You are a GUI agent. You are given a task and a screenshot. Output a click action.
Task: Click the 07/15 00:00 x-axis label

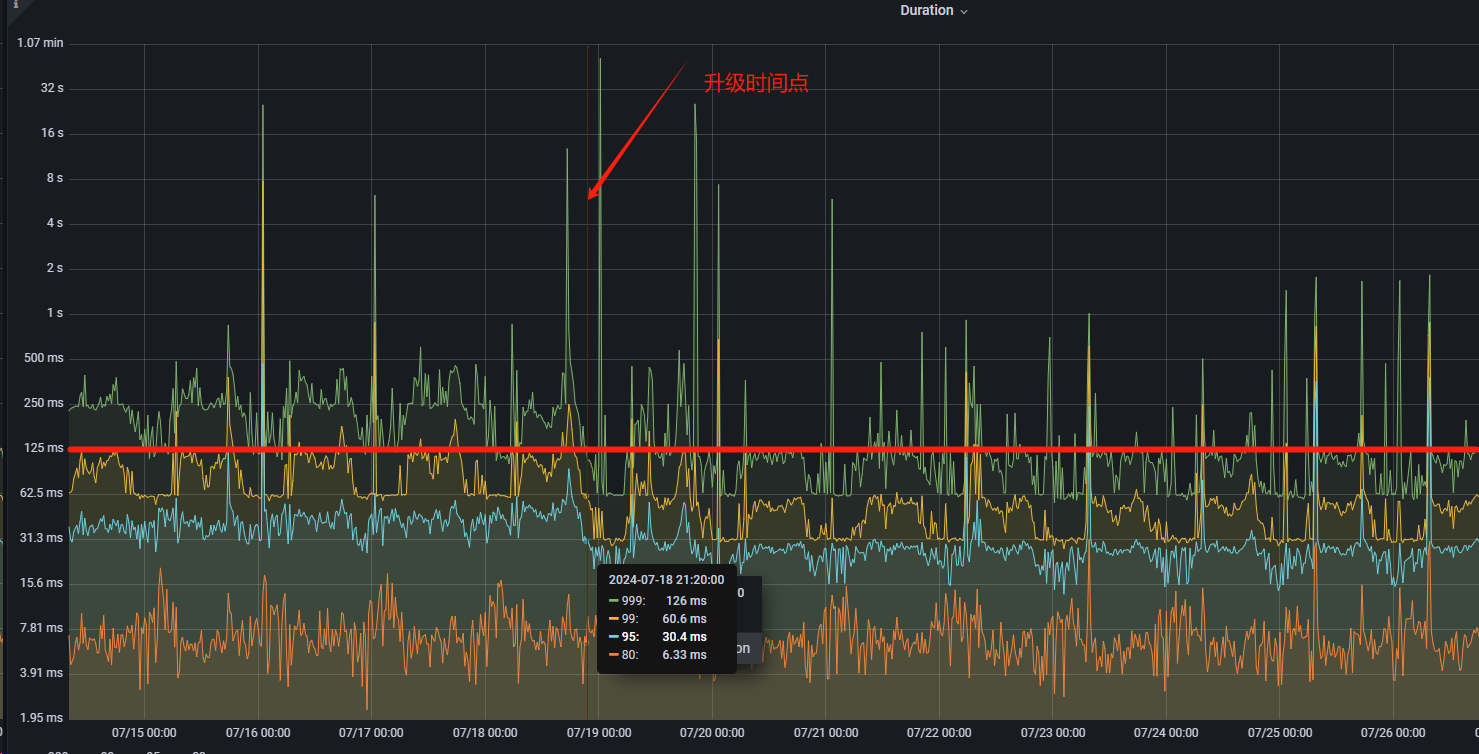144,733
